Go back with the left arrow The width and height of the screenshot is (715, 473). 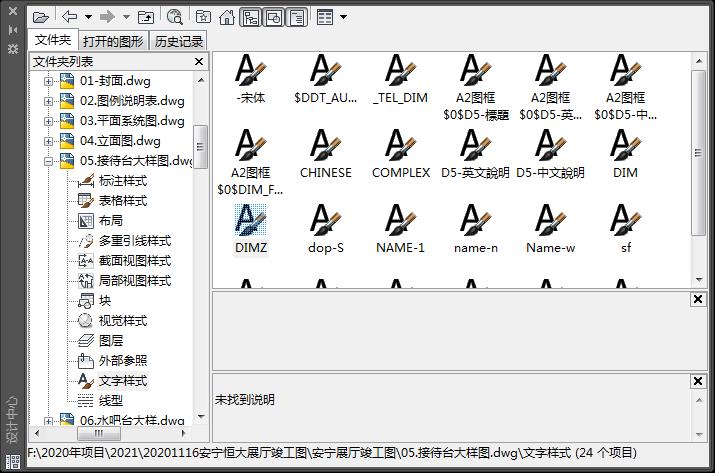tap(70, 17)
